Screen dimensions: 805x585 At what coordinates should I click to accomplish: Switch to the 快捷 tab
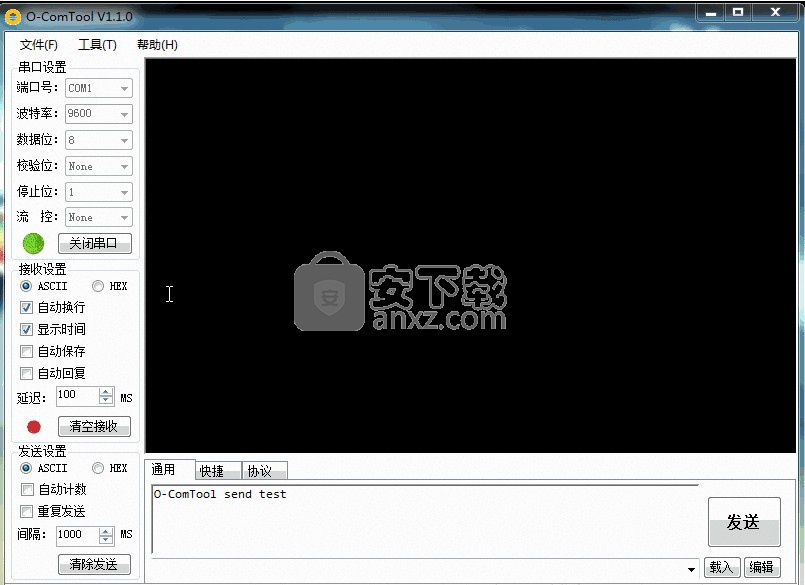click(x=218, y=471)
